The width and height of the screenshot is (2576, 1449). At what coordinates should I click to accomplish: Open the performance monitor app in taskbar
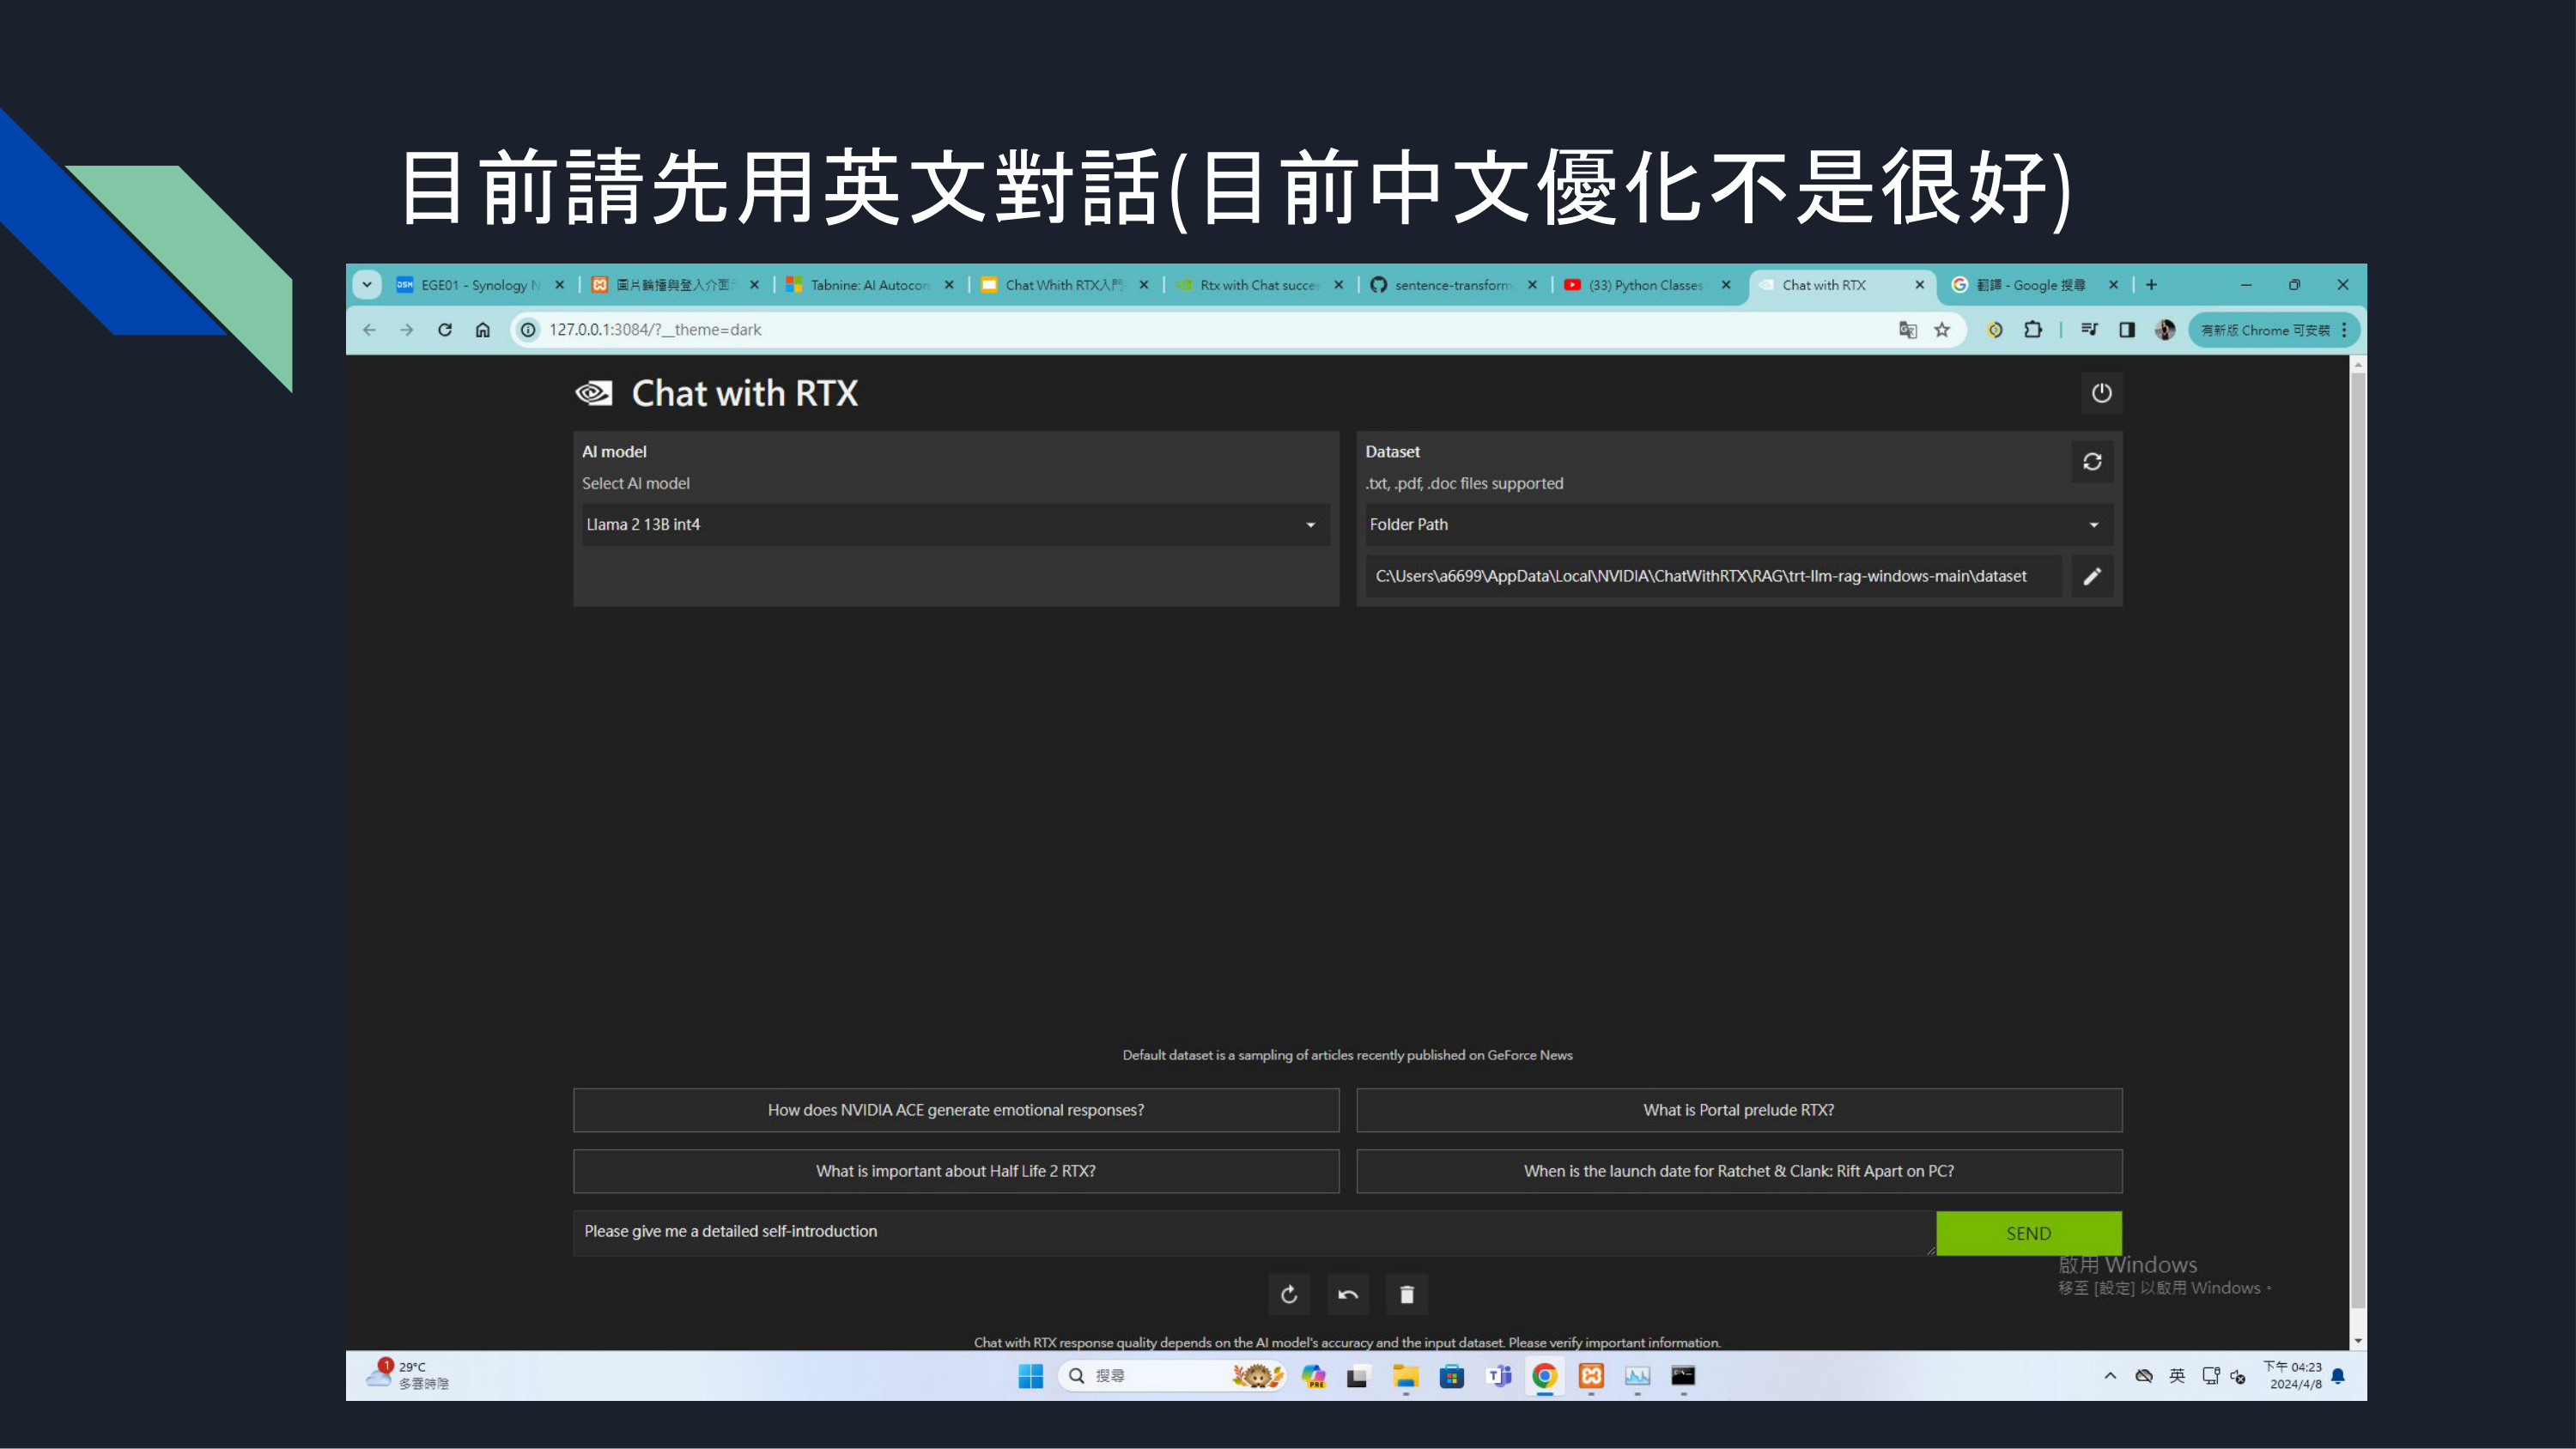pos(1637,1376)
